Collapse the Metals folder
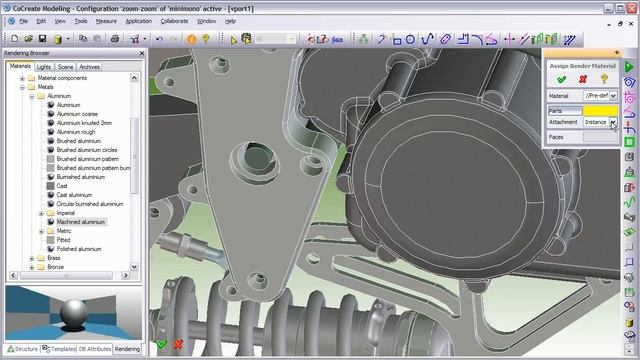Viewport: 640px width, 360px height. pyautogui.click(x=22, y=87)
